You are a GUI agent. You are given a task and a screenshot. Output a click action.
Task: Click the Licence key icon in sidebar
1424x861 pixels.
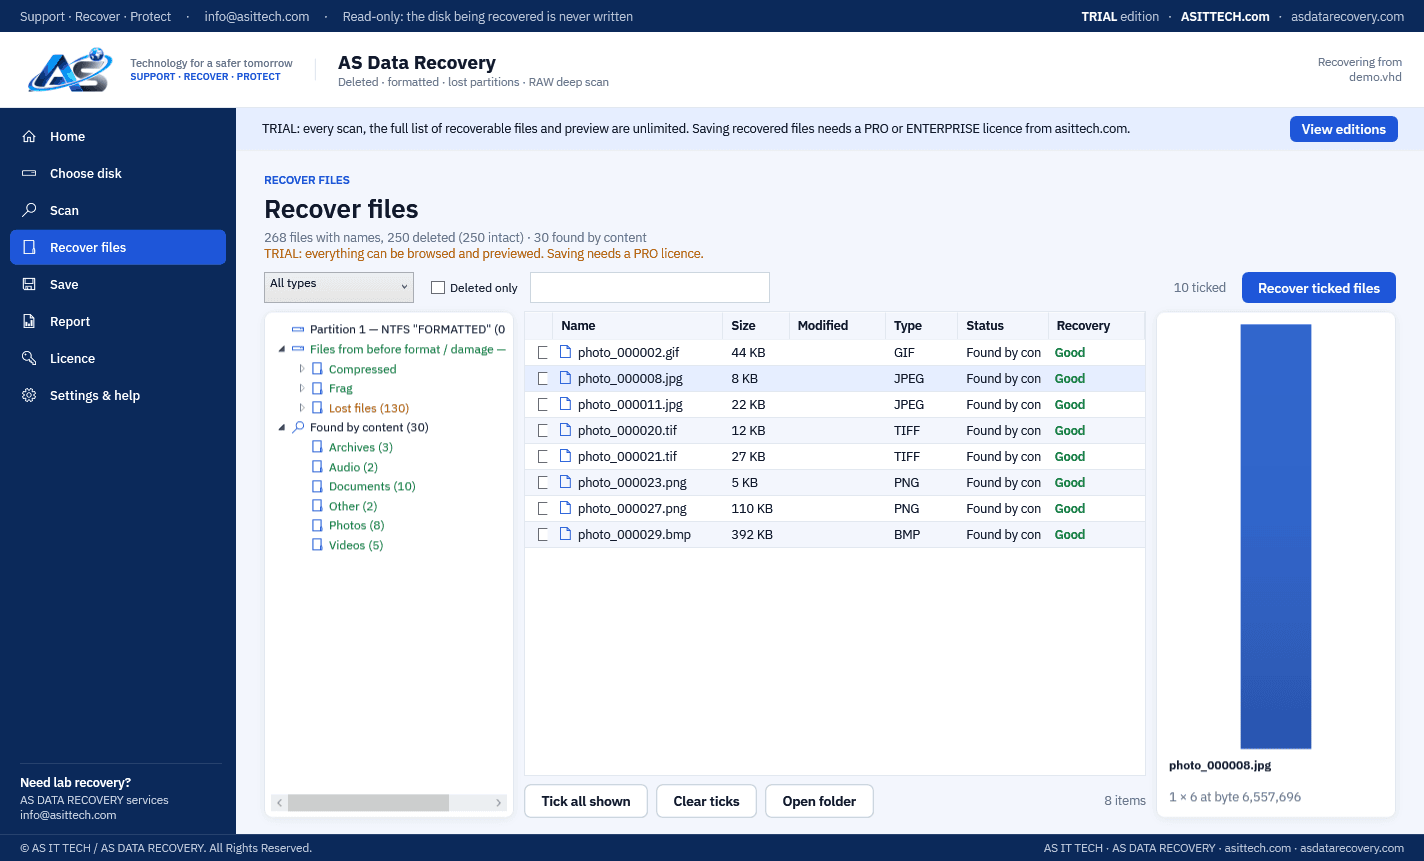[x=30, y=359]
